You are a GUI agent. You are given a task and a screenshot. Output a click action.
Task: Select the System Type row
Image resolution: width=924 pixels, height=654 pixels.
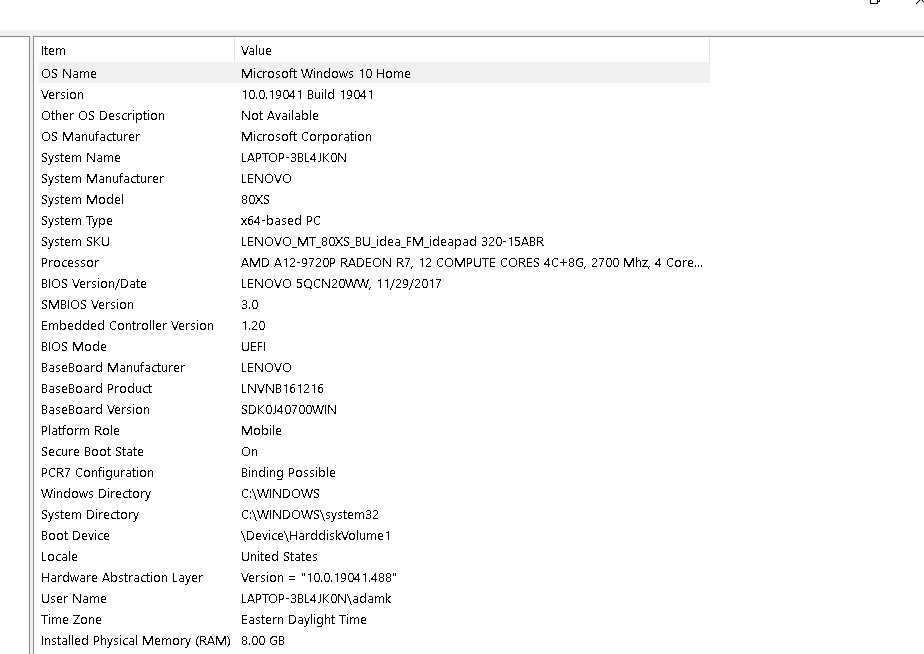[374, 221]
